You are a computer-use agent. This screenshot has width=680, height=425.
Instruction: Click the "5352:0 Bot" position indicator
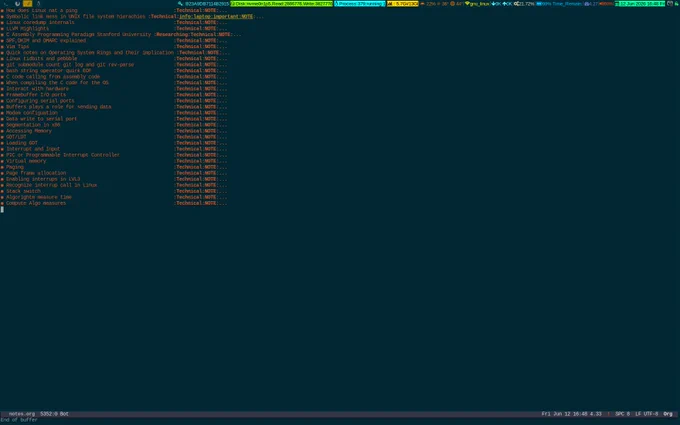point(54,414)
